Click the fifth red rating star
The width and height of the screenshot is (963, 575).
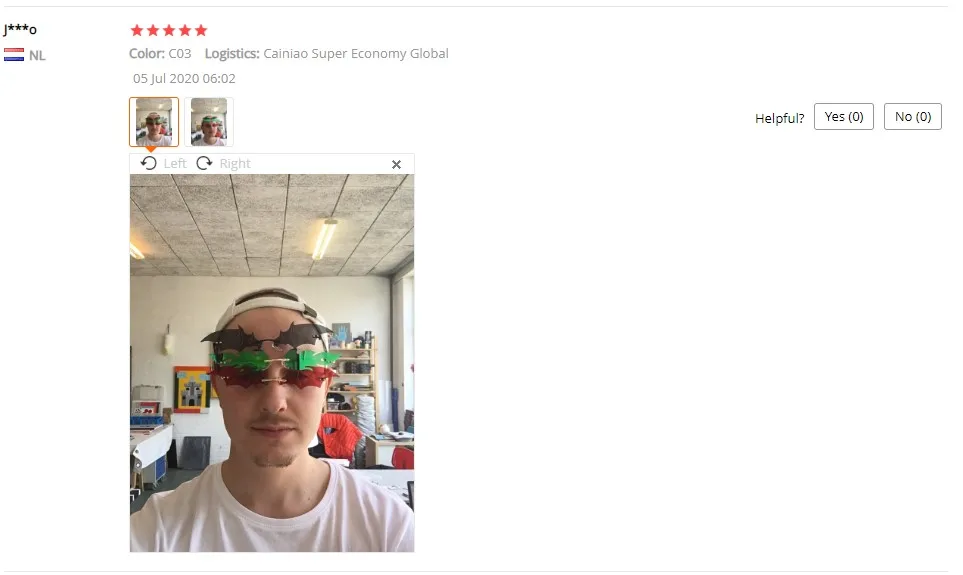point(201,30)
